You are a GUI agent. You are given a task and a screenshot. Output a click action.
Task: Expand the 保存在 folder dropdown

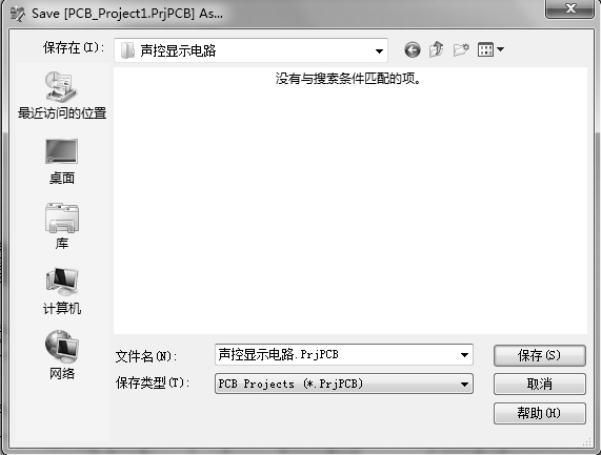379,51
